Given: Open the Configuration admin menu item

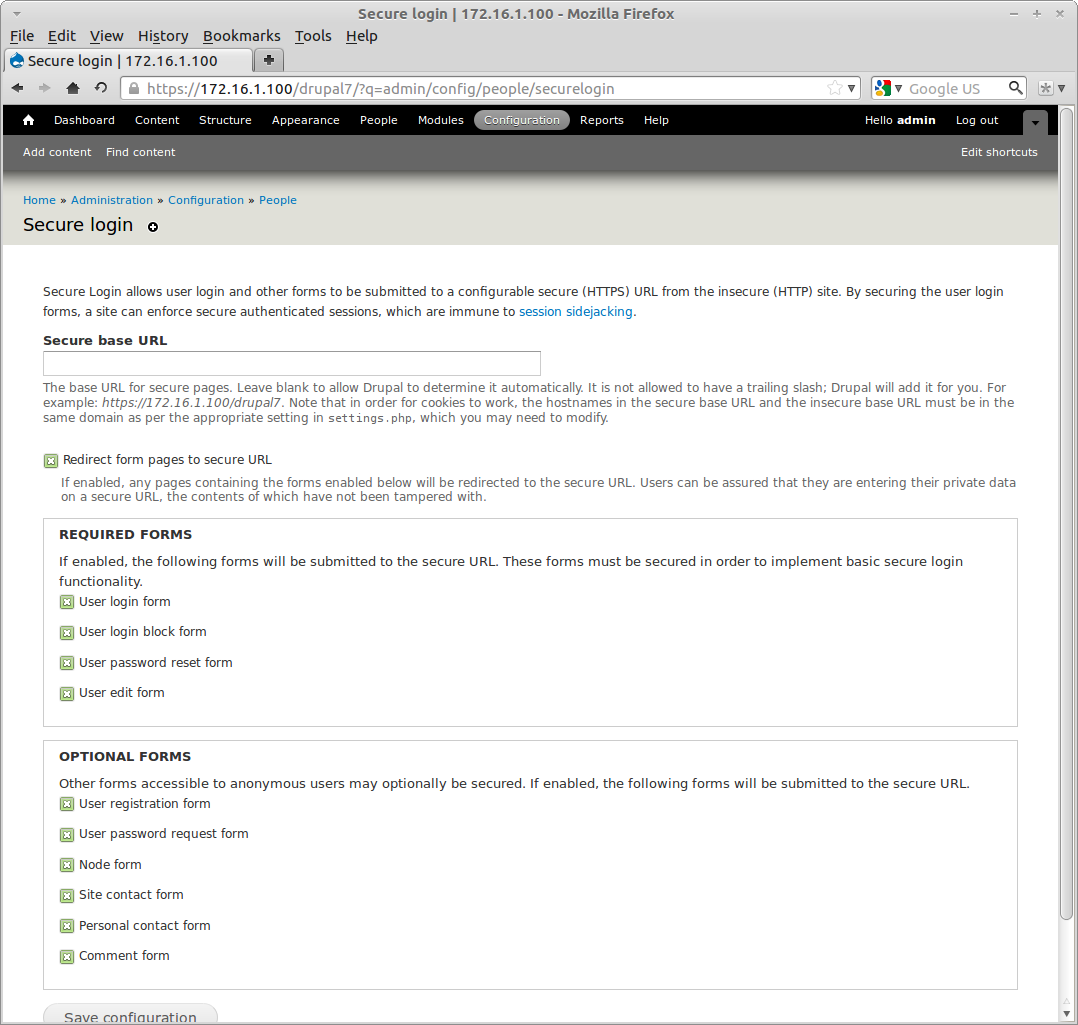Looking at the screenshot, I should 522,120.
